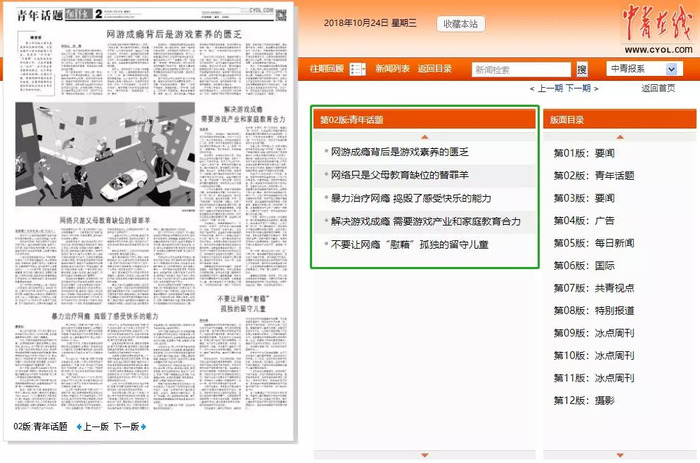Open the calendar icon beside 往期回顾
Viewport: 700px width, 463px height.
358,69
